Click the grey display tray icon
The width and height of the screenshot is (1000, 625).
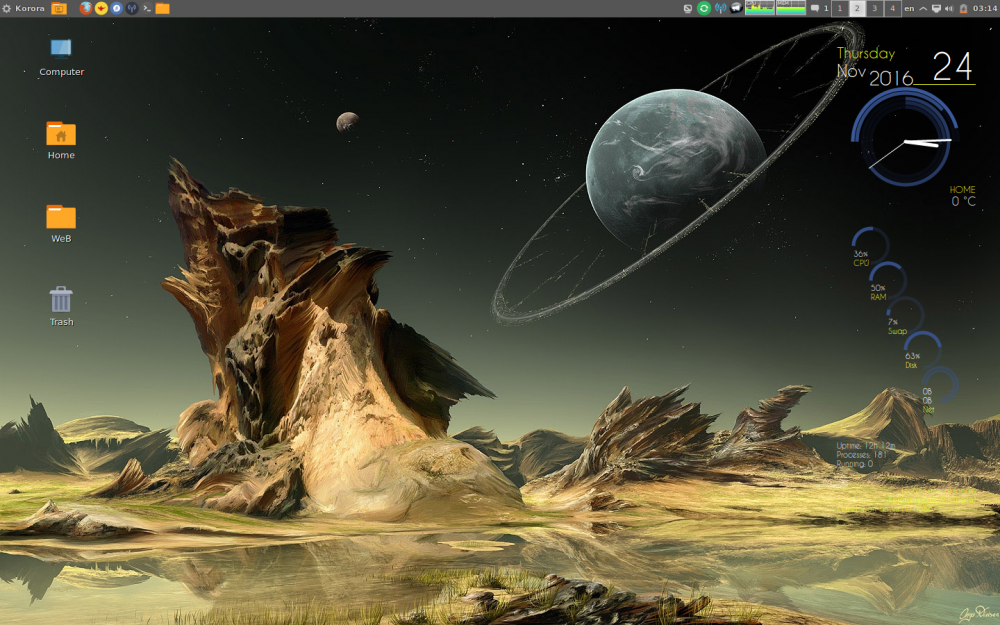click(x=688, y=8)
